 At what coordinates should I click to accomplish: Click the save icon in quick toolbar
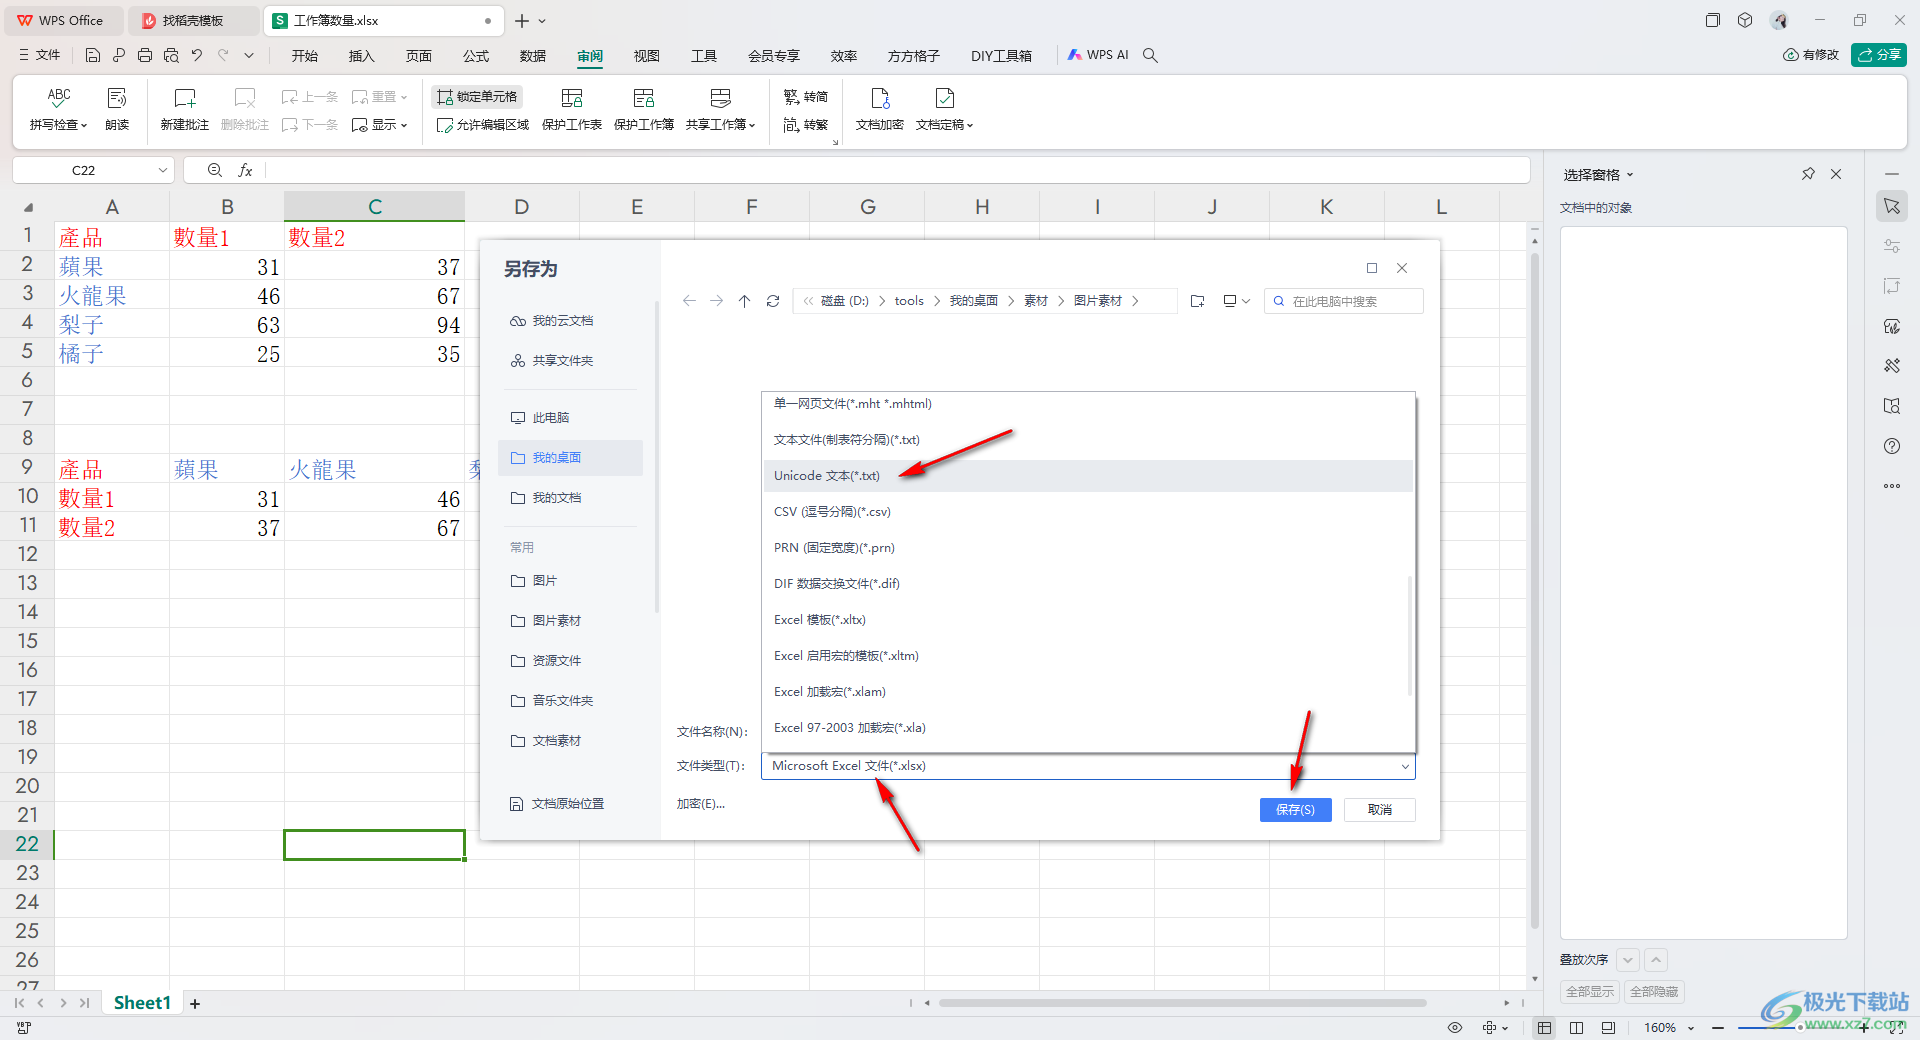coord(93,55)
